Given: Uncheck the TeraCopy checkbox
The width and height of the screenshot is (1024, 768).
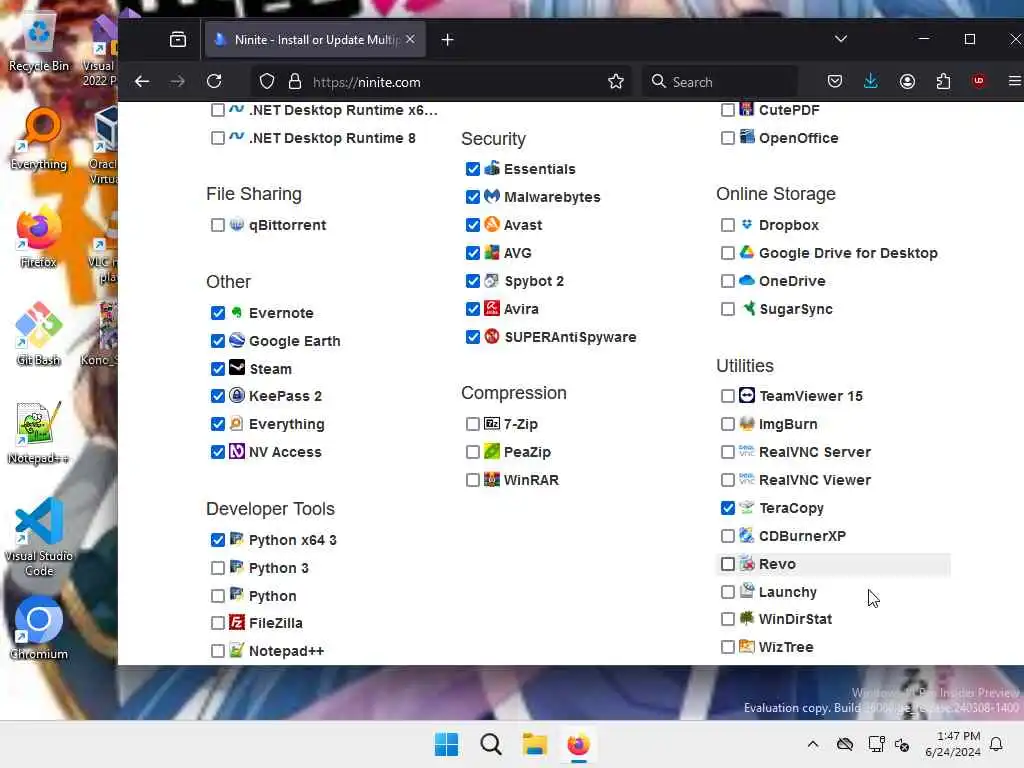Looking at the screenshot, I should (x=728, y=508).
